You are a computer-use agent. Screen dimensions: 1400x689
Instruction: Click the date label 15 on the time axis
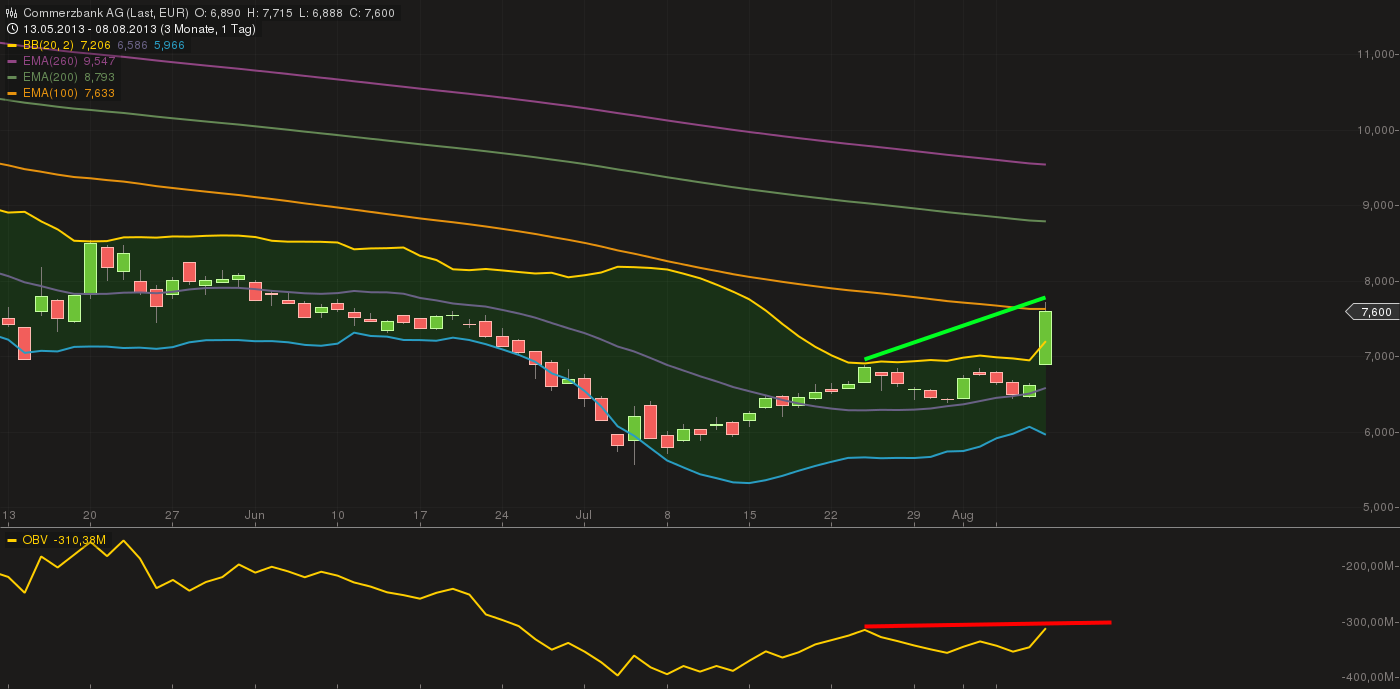coord(749,515)
